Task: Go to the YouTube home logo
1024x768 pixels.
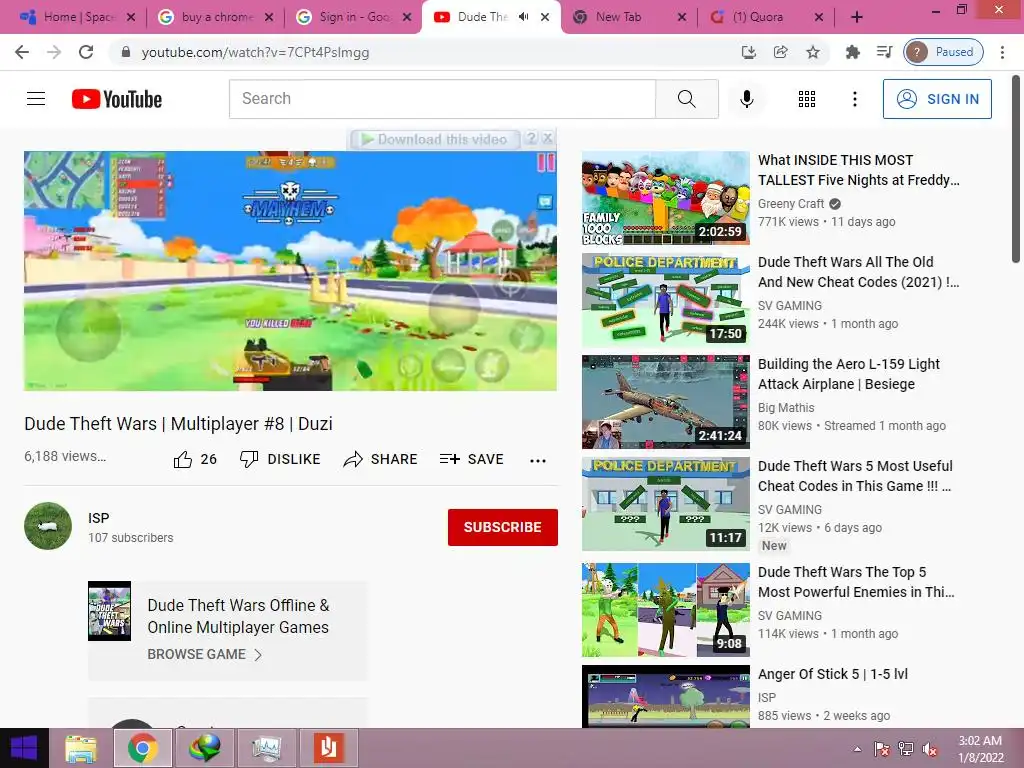Action: pyautogui.click(x=117, y=99)
